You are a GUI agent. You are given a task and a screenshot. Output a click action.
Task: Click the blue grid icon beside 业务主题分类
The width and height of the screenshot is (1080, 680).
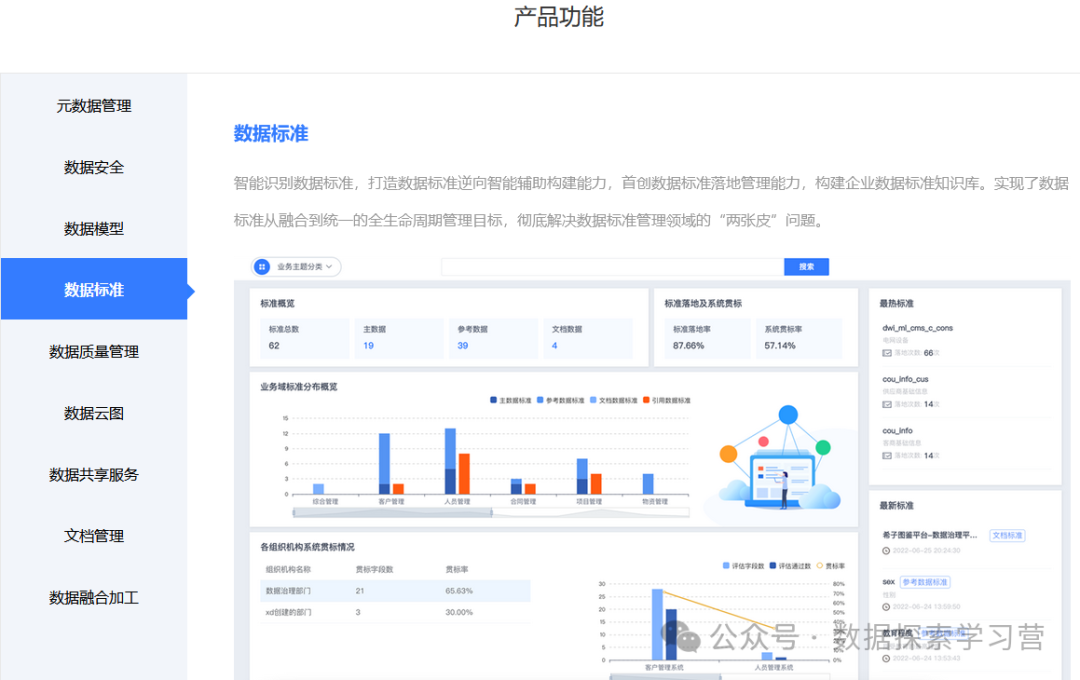262,267
